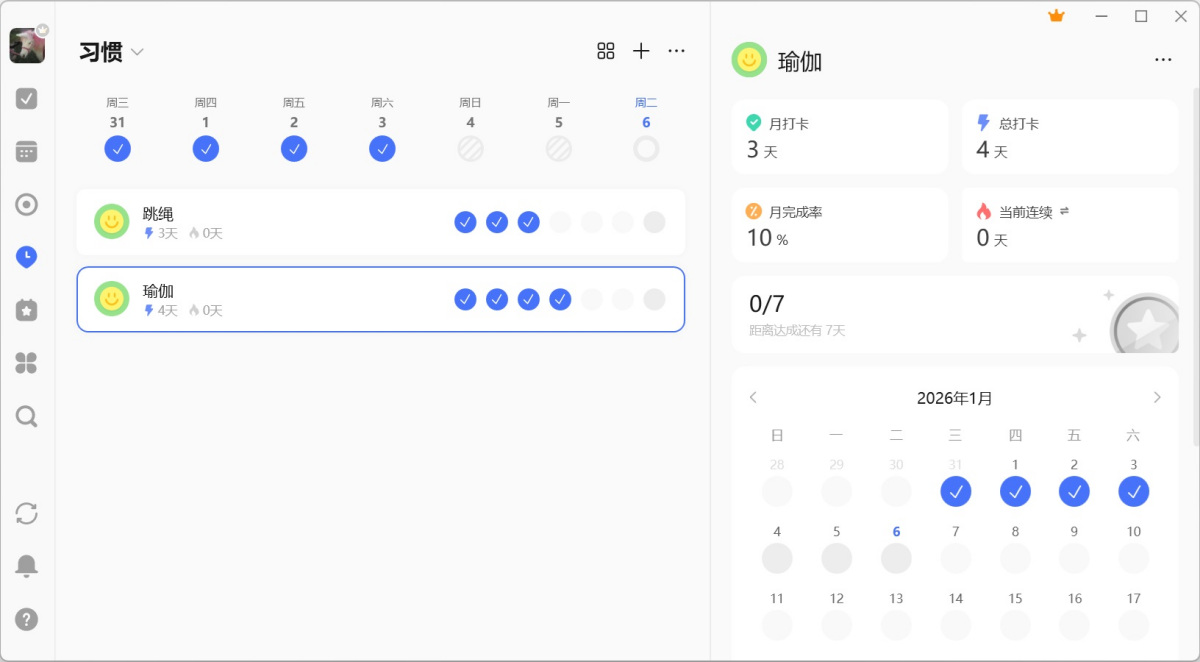The image size is (1200, 662).
Task: Open the habit list more options menu
Action: 677,51
